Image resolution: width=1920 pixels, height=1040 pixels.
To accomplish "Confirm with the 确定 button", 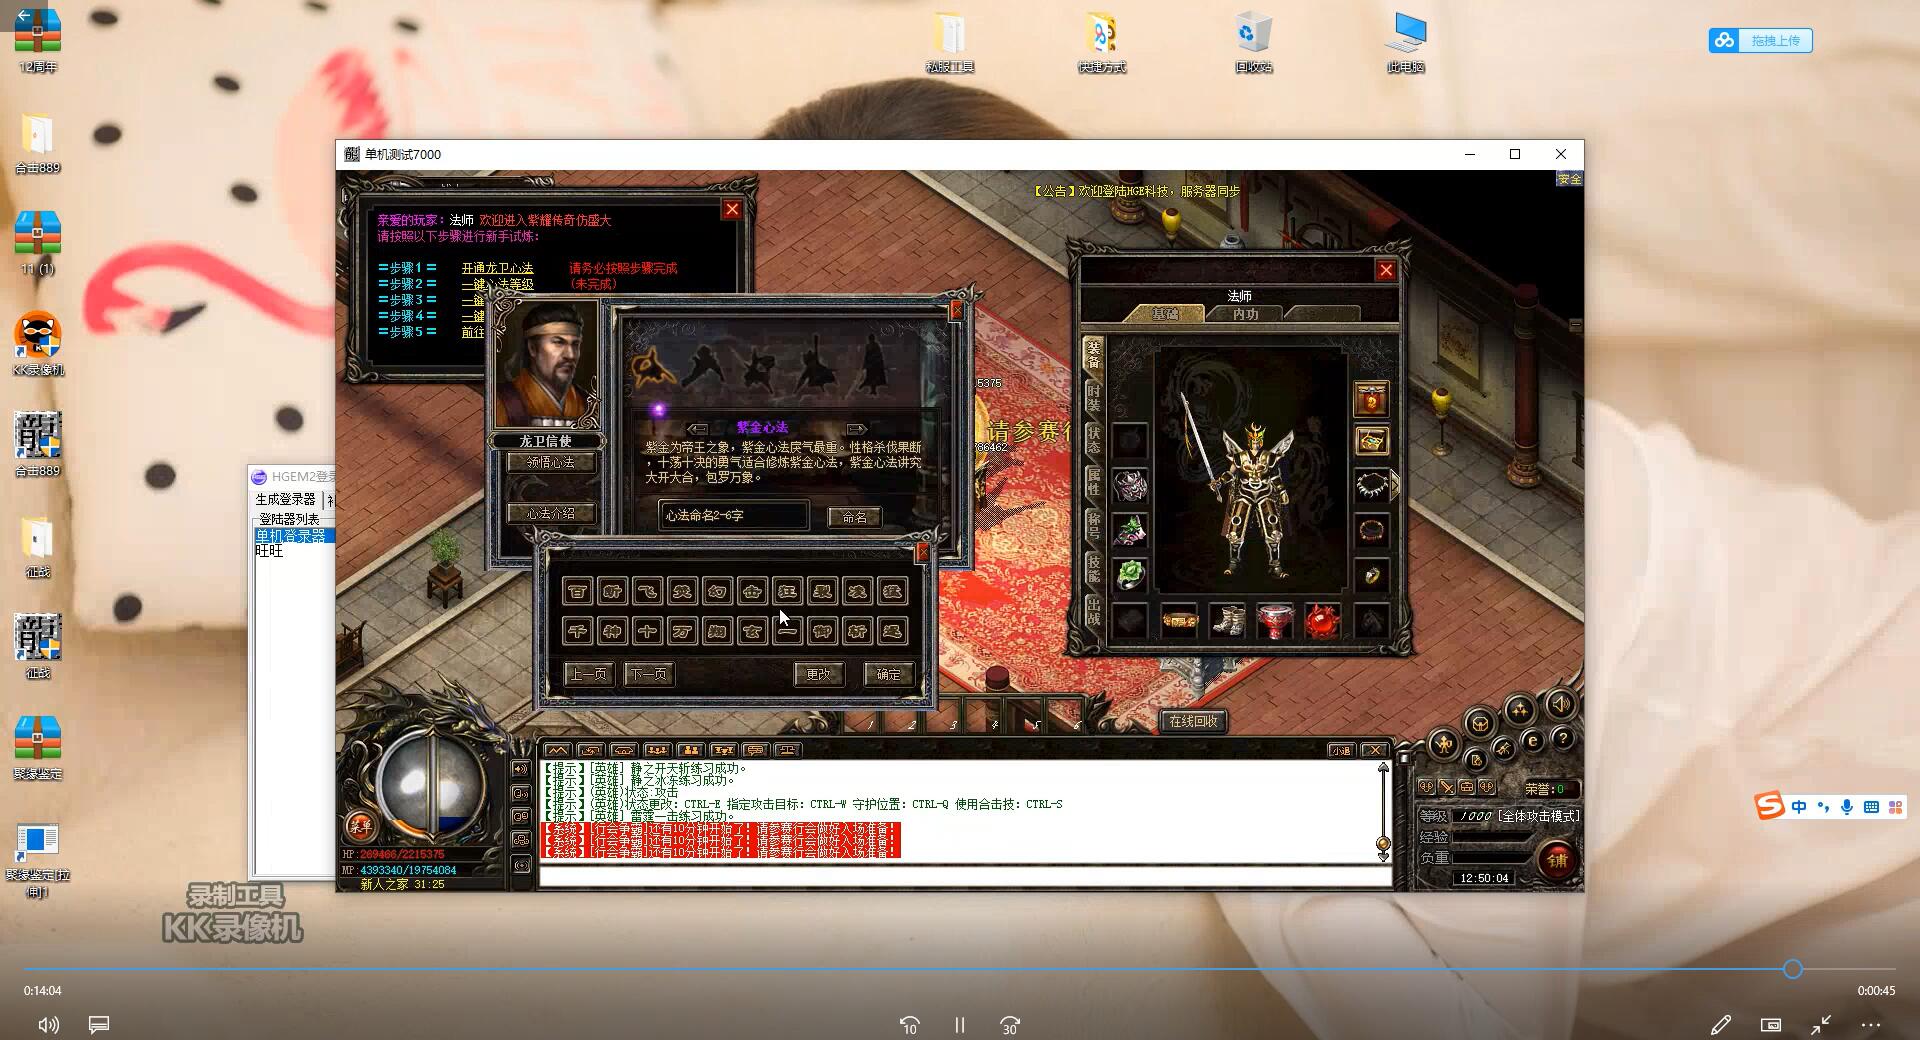I will click(888, 674).
